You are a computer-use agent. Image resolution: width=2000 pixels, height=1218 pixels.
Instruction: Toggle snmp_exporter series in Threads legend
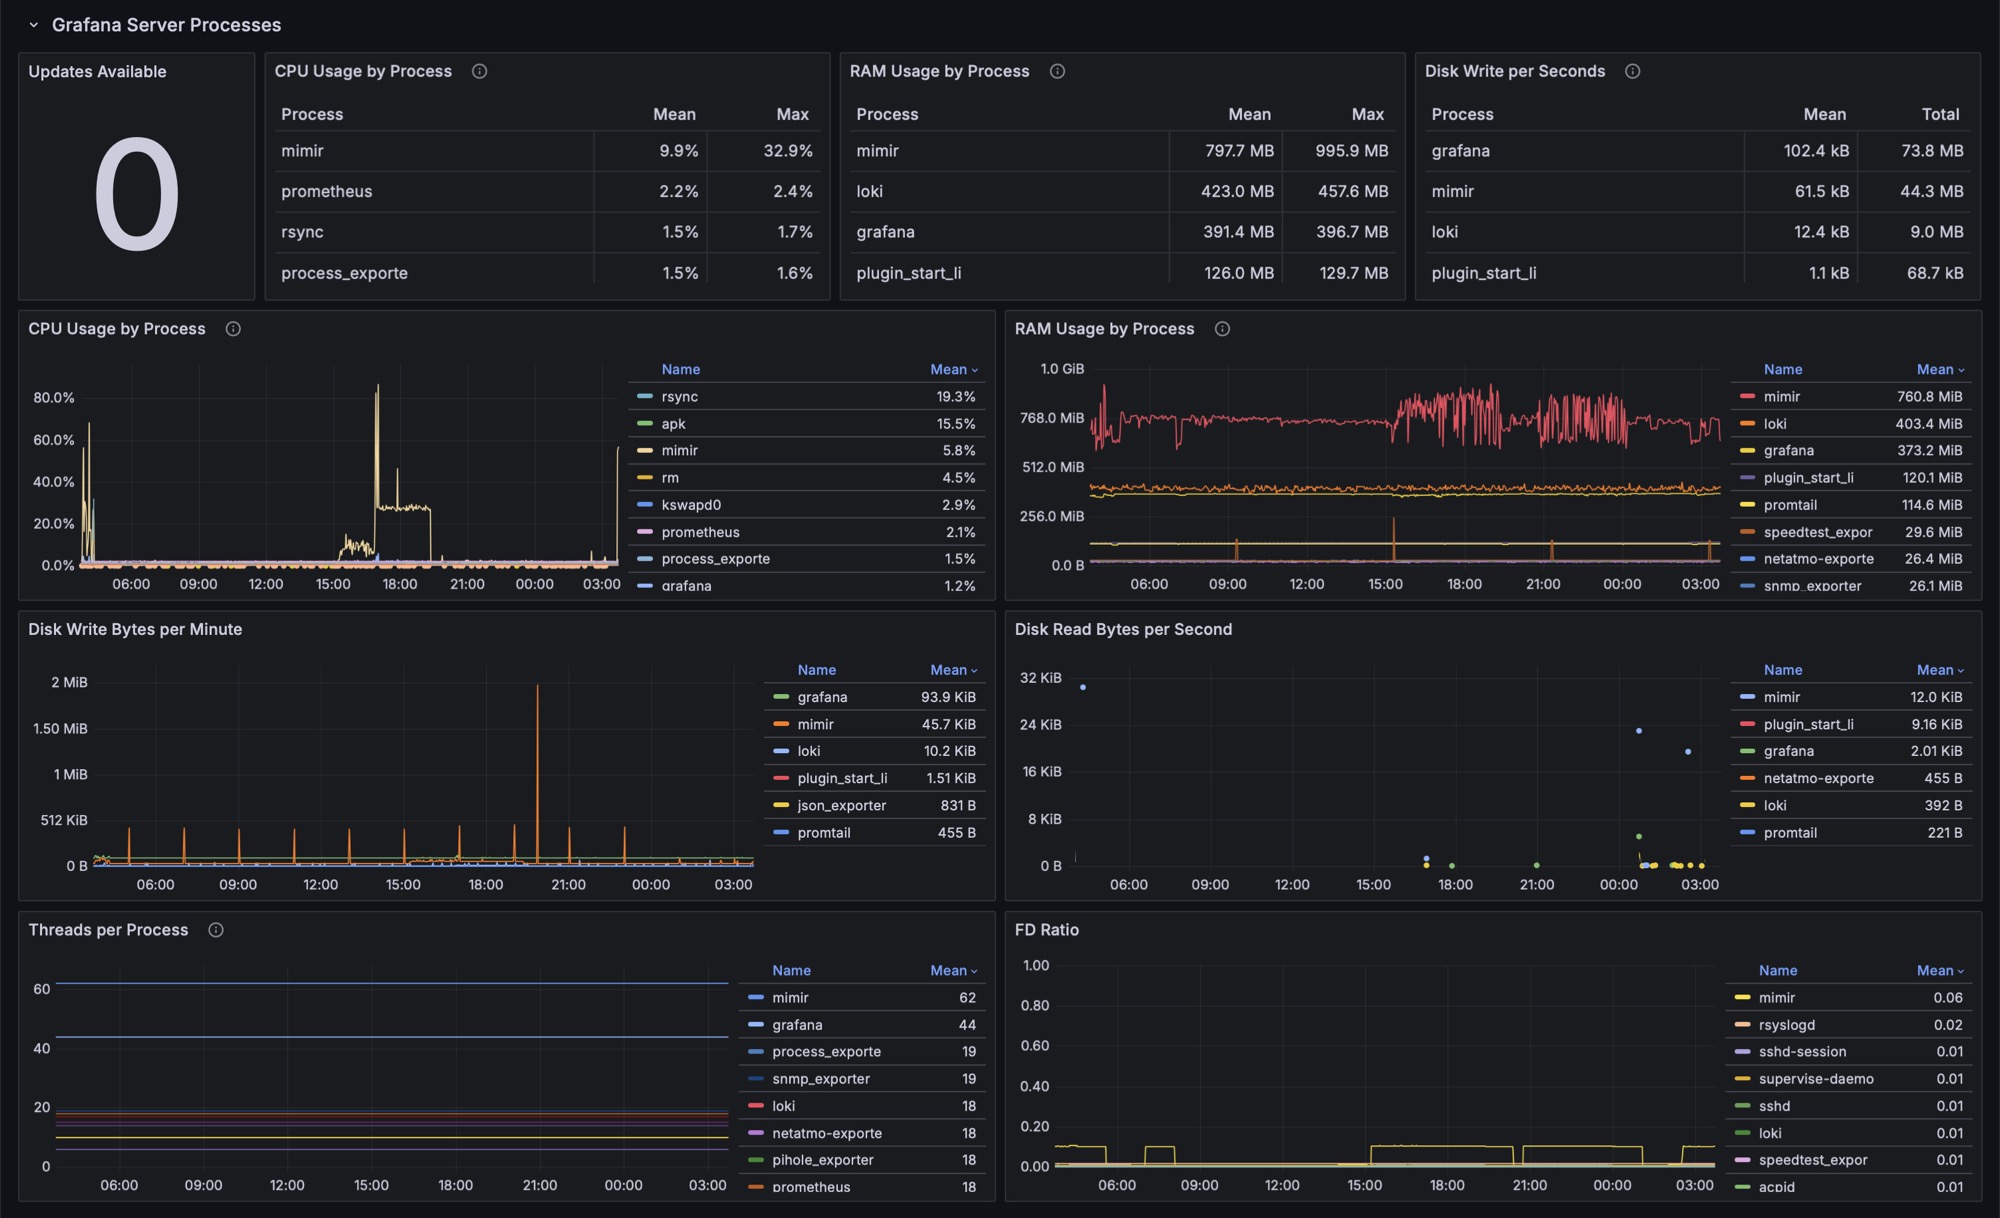coord(821,1079)
